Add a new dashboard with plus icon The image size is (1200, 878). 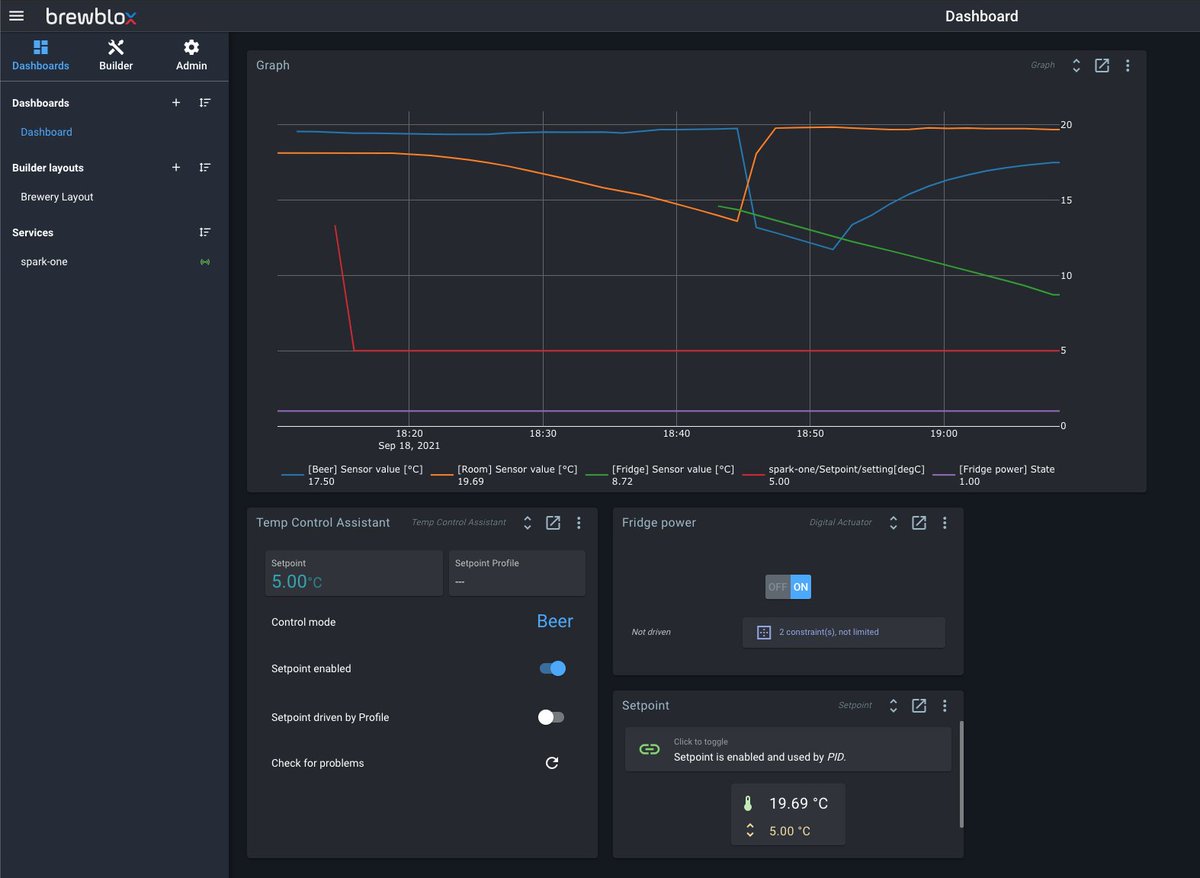(x=176, y=103)
